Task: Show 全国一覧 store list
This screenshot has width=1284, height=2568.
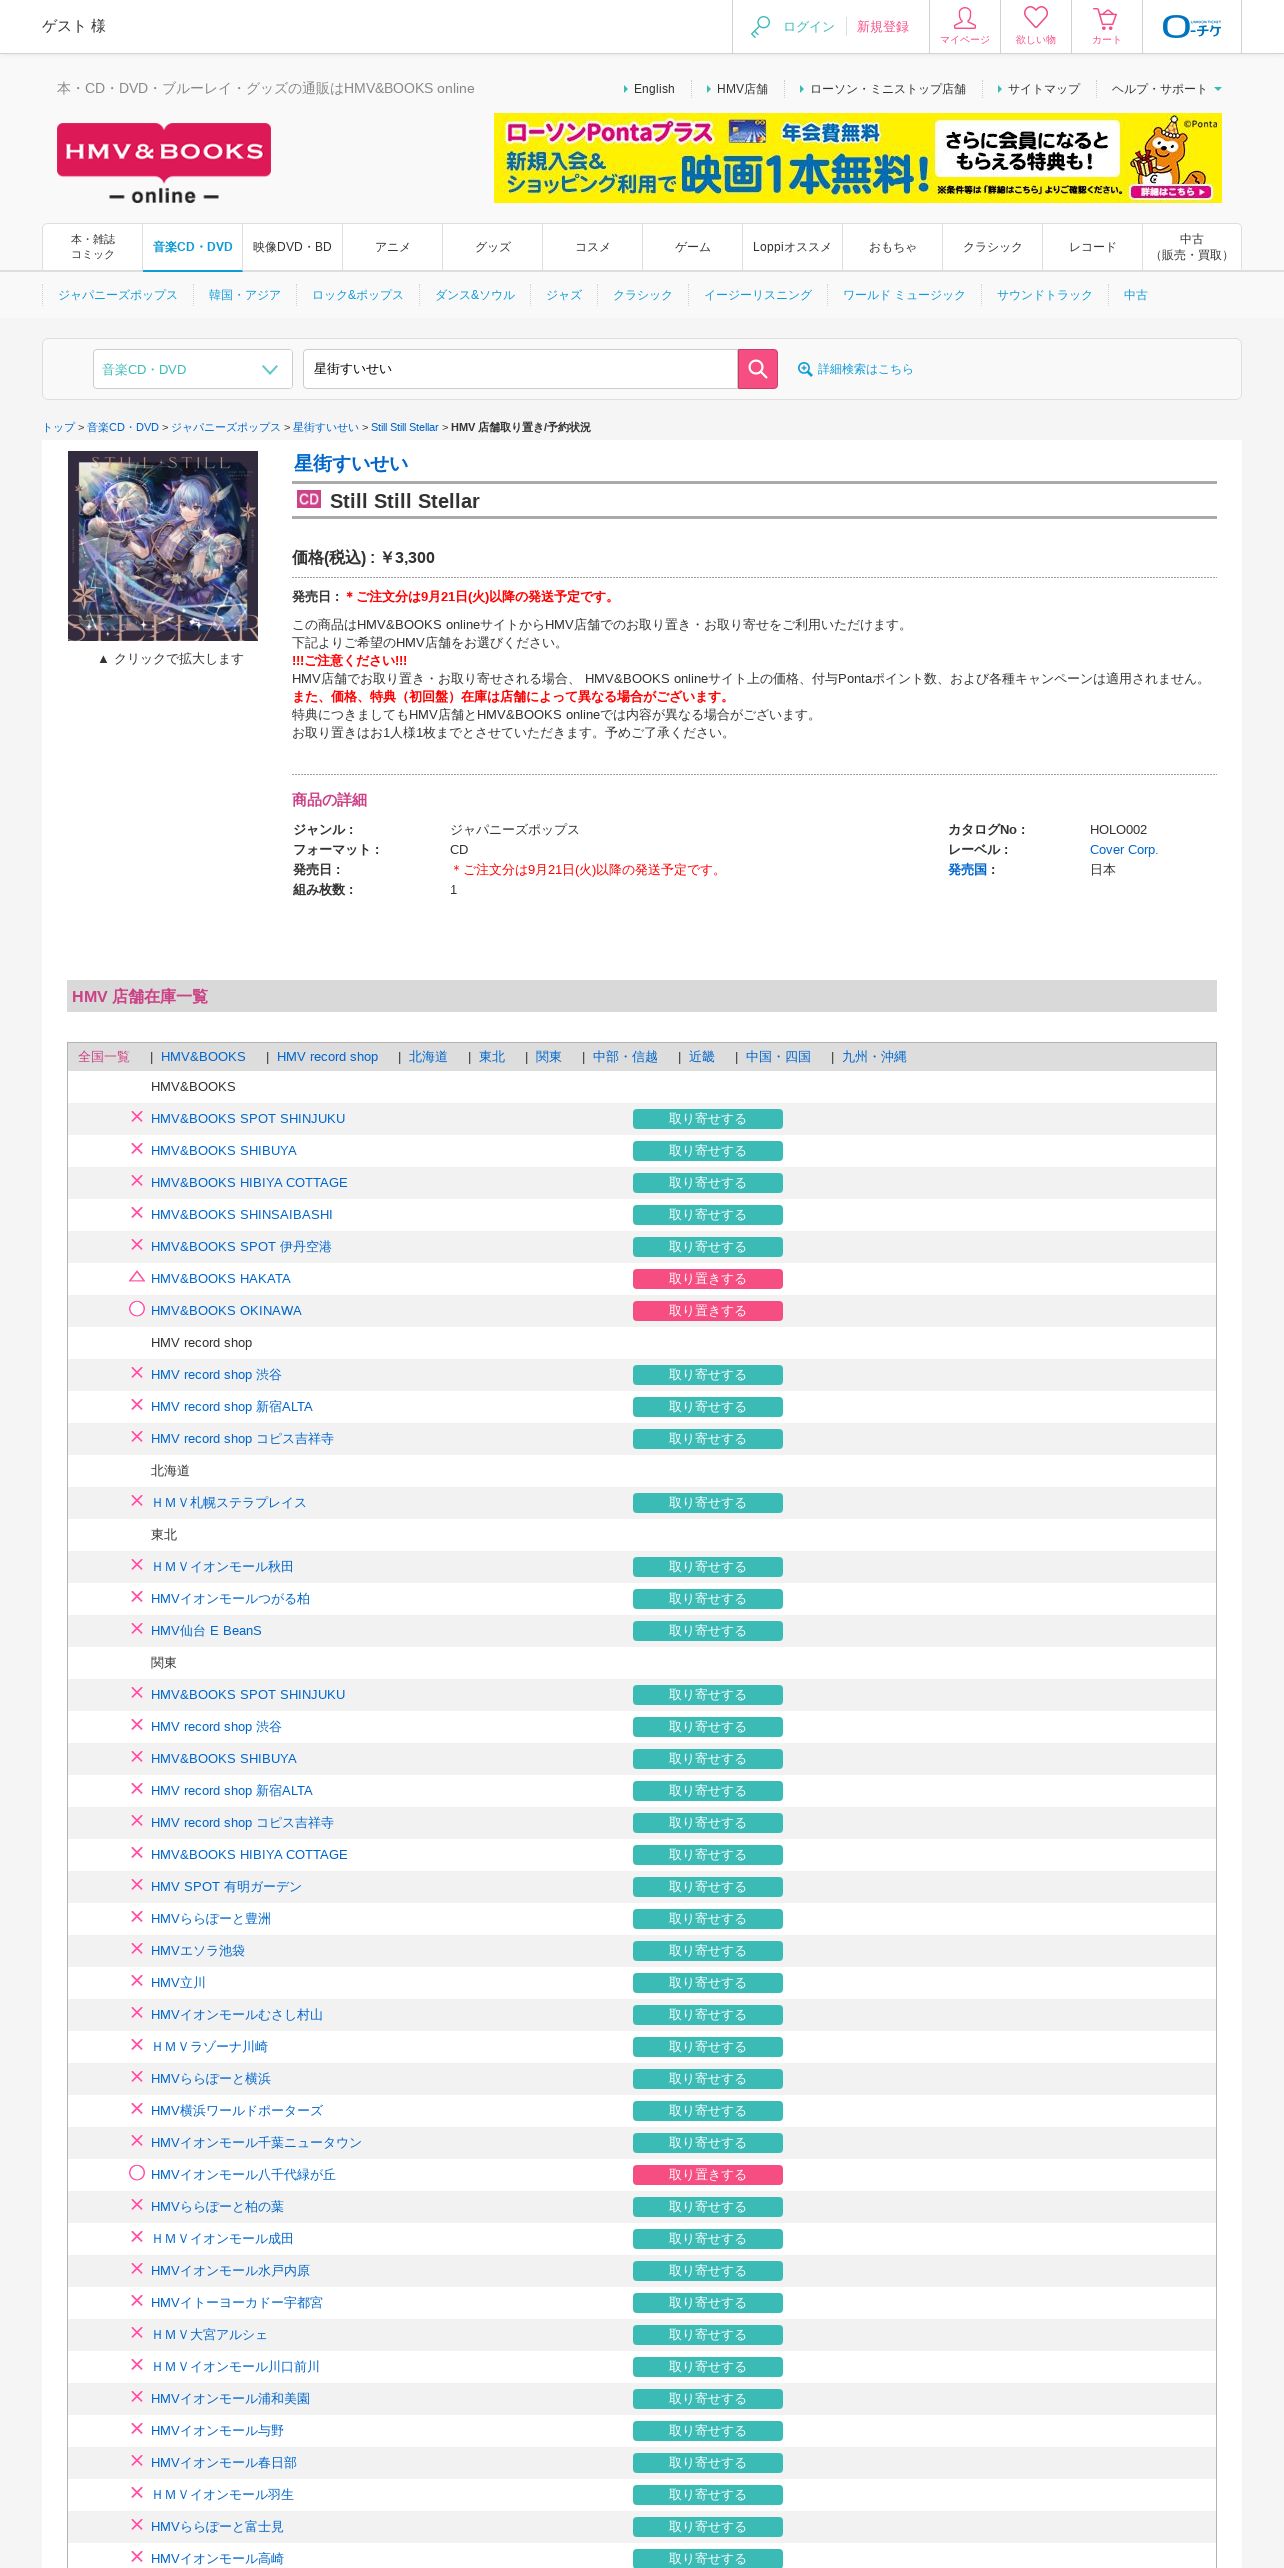Action: tap(104, 1057)
